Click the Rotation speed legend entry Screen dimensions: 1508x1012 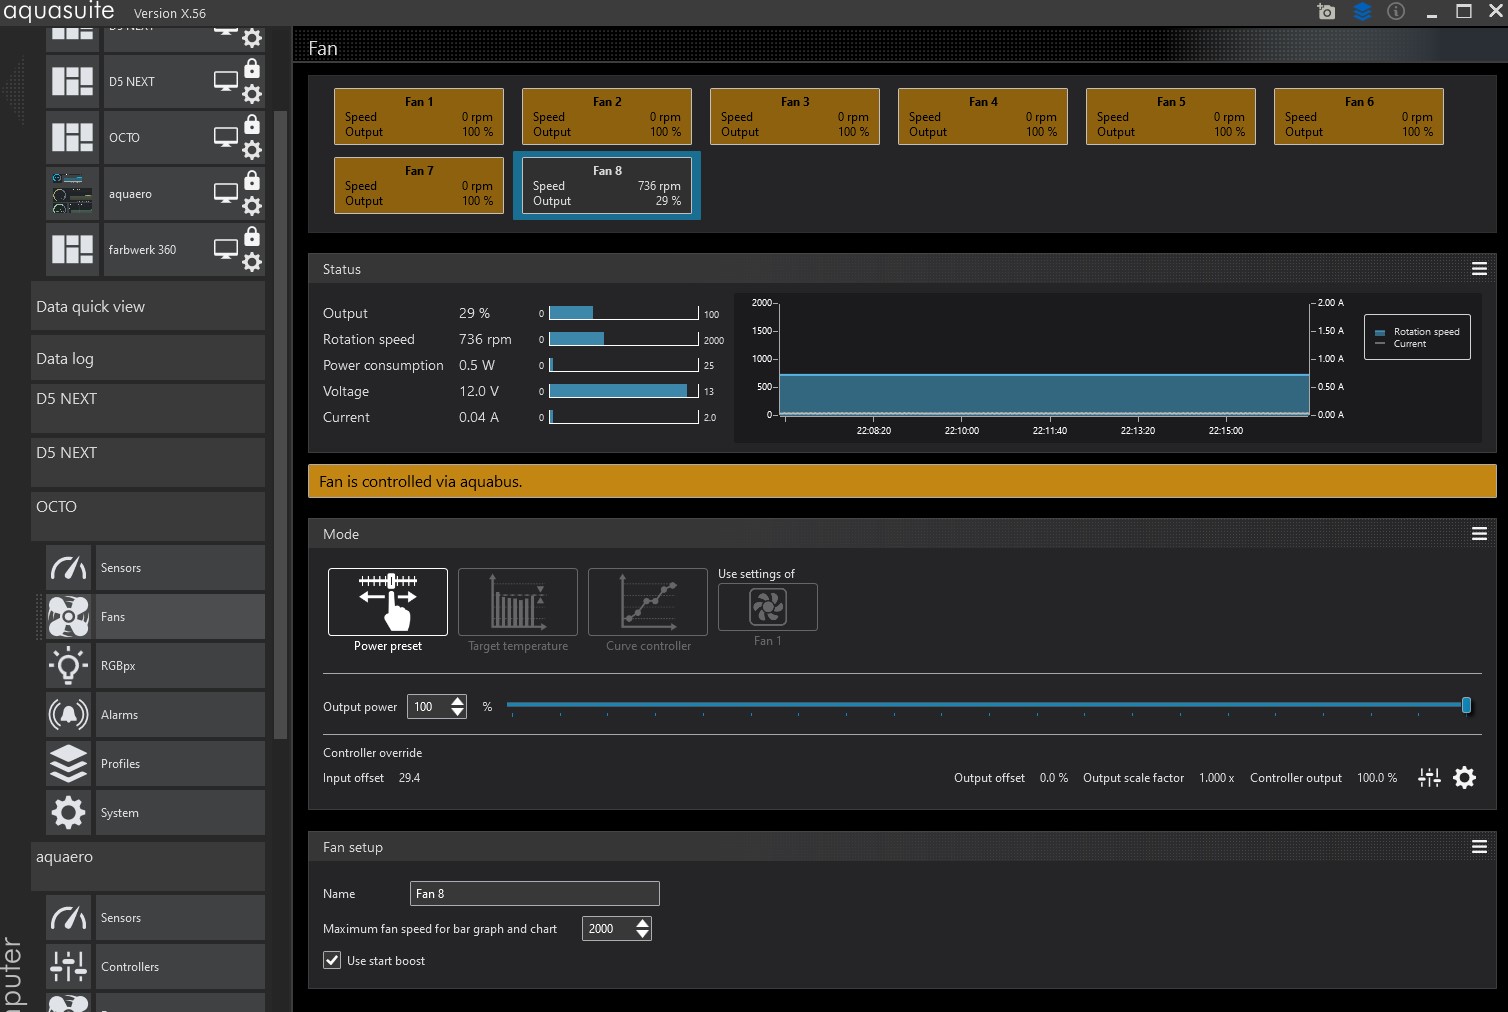1418,332
